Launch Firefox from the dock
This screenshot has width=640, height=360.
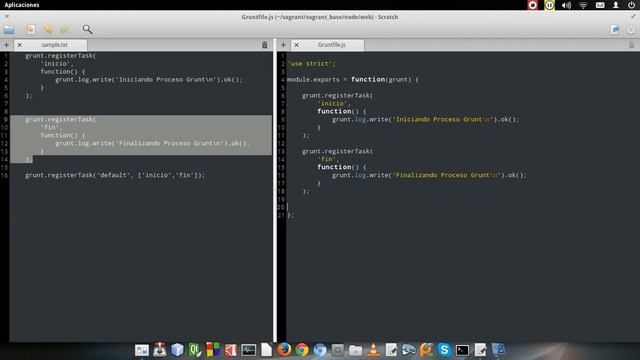tap(284, 350)
